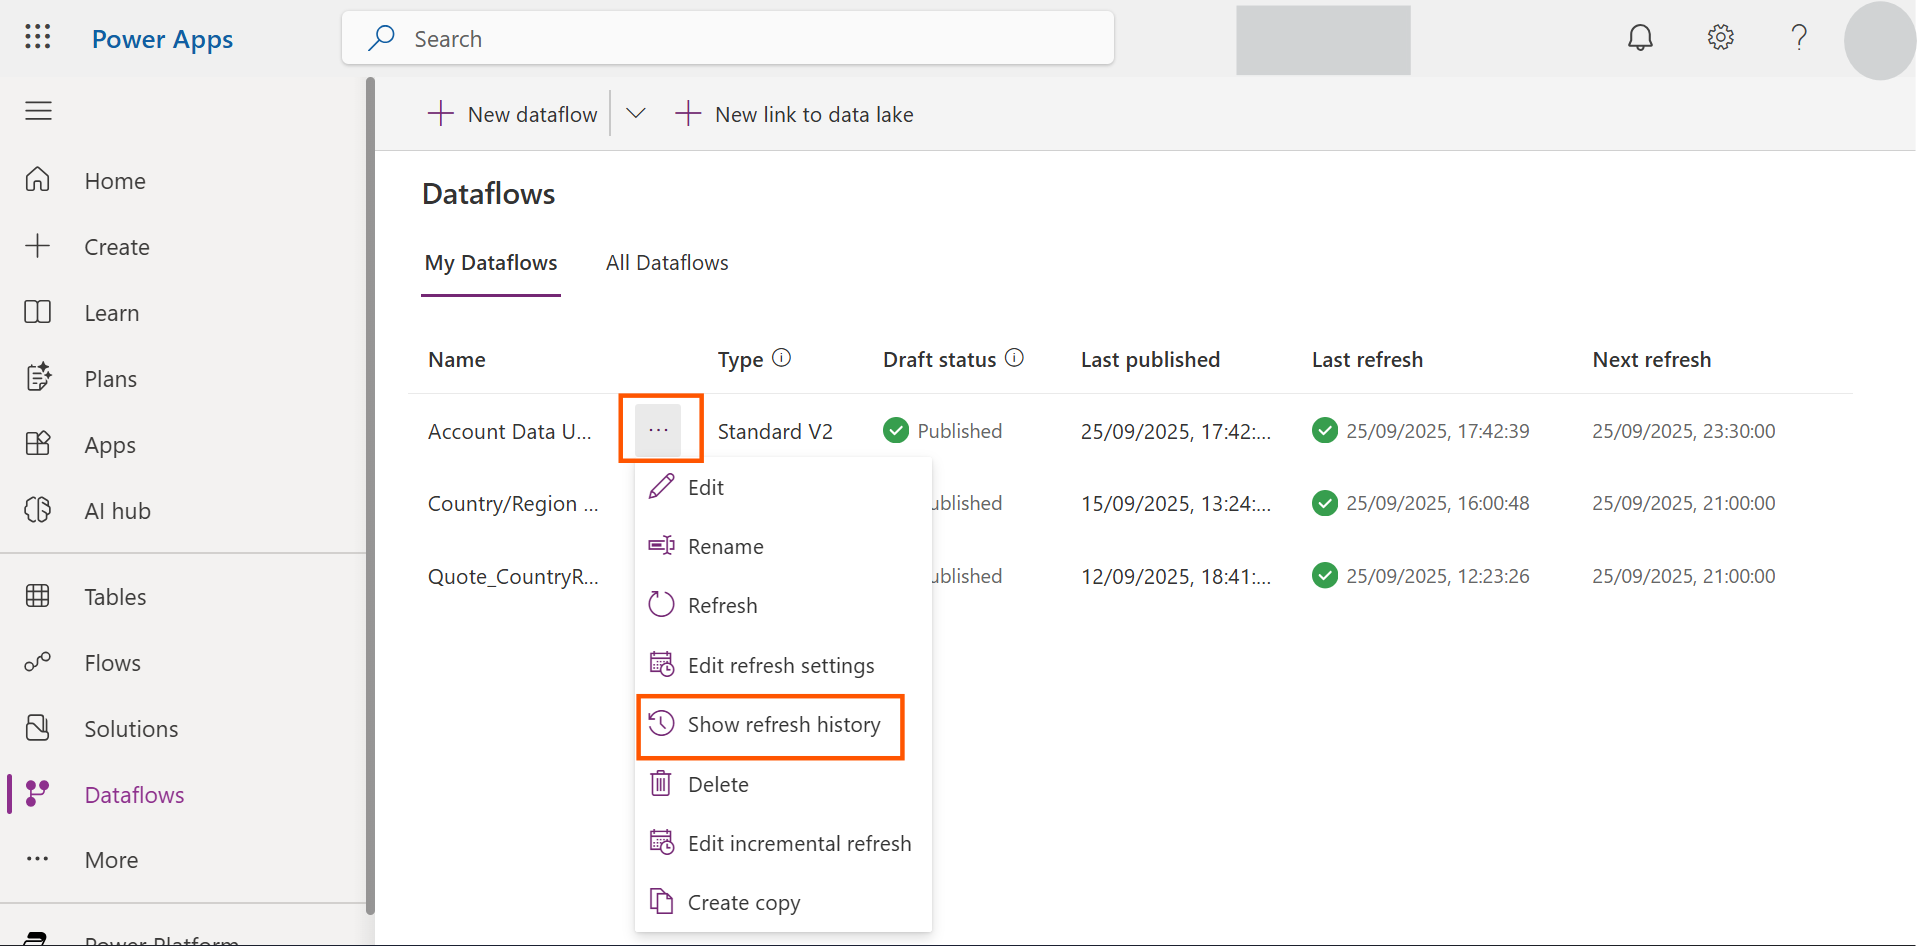Collapse the left navigation hamburger menu
The width and height of the screenshot is (1917, 946).
coord(38,111)
